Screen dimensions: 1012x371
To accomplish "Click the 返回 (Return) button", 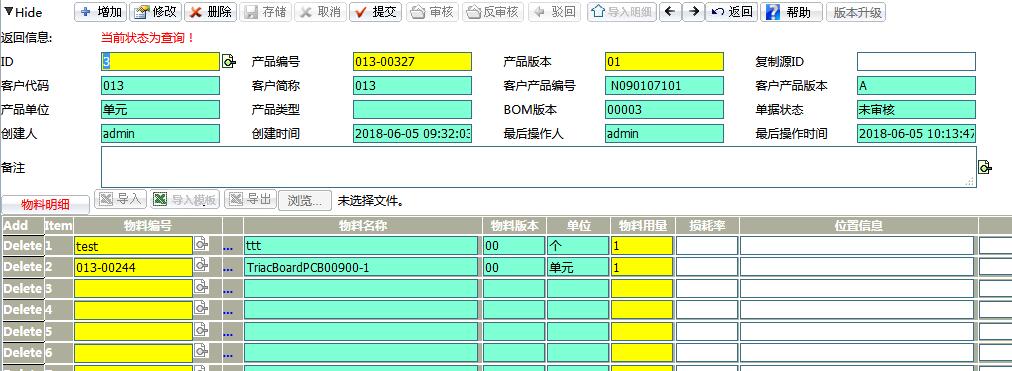I will [731, 12].
